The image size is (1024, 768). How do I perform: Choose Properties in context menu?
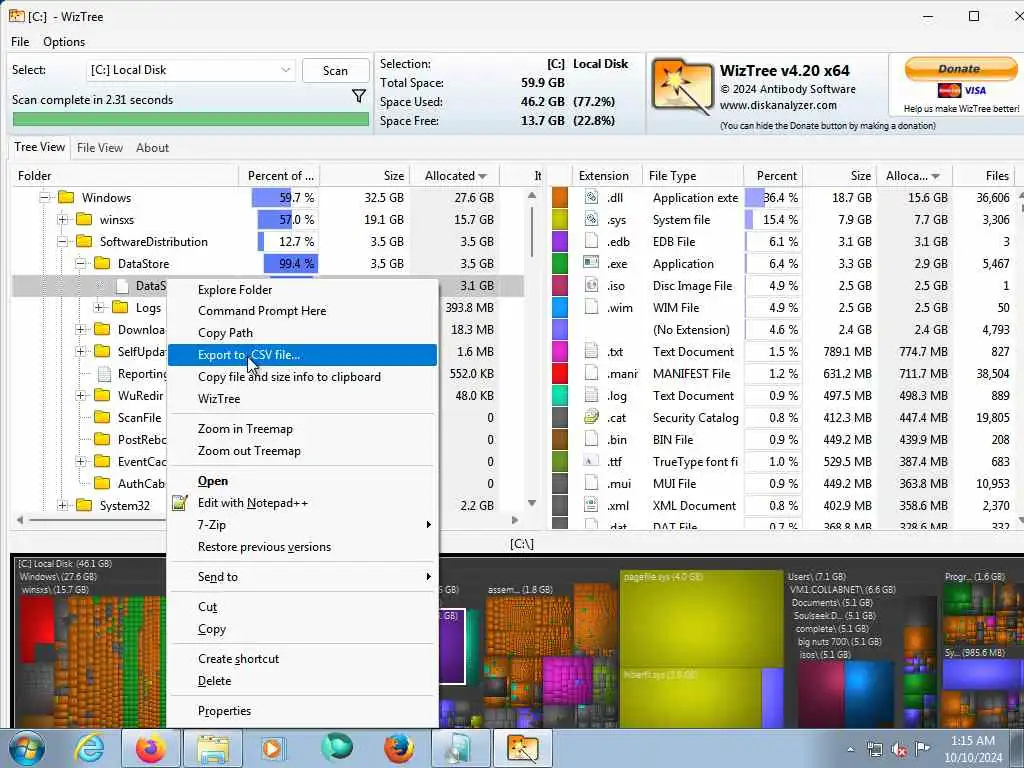302,711
